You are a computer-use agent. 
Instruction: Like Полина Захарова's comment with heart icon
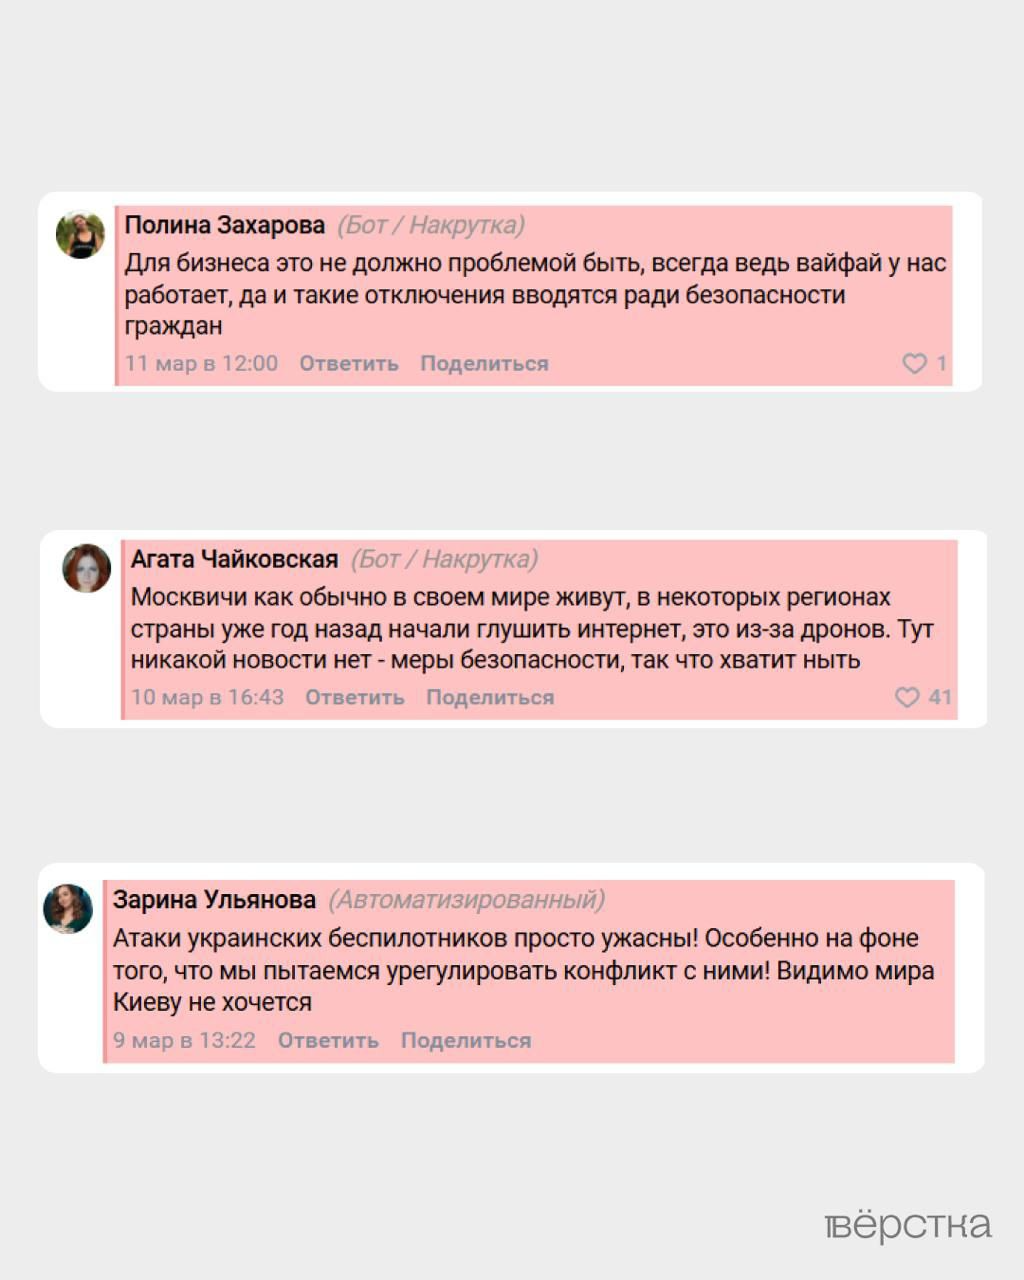pyautogui.click(x=914, y=363)
